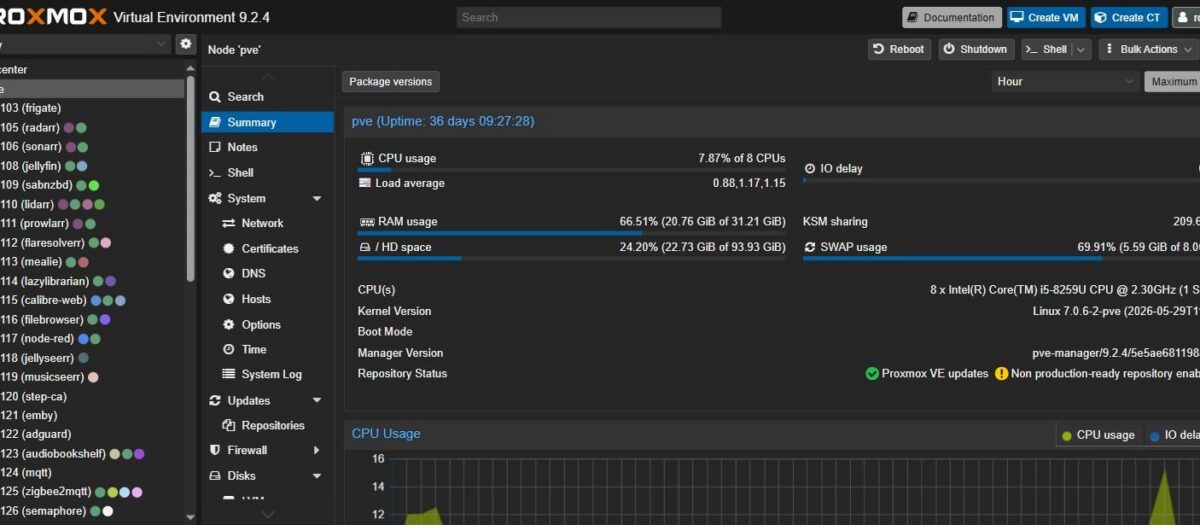Click the SWAP usage progress bar
The height and width of the screenshot is (525, 1200).
point(1001,258)
